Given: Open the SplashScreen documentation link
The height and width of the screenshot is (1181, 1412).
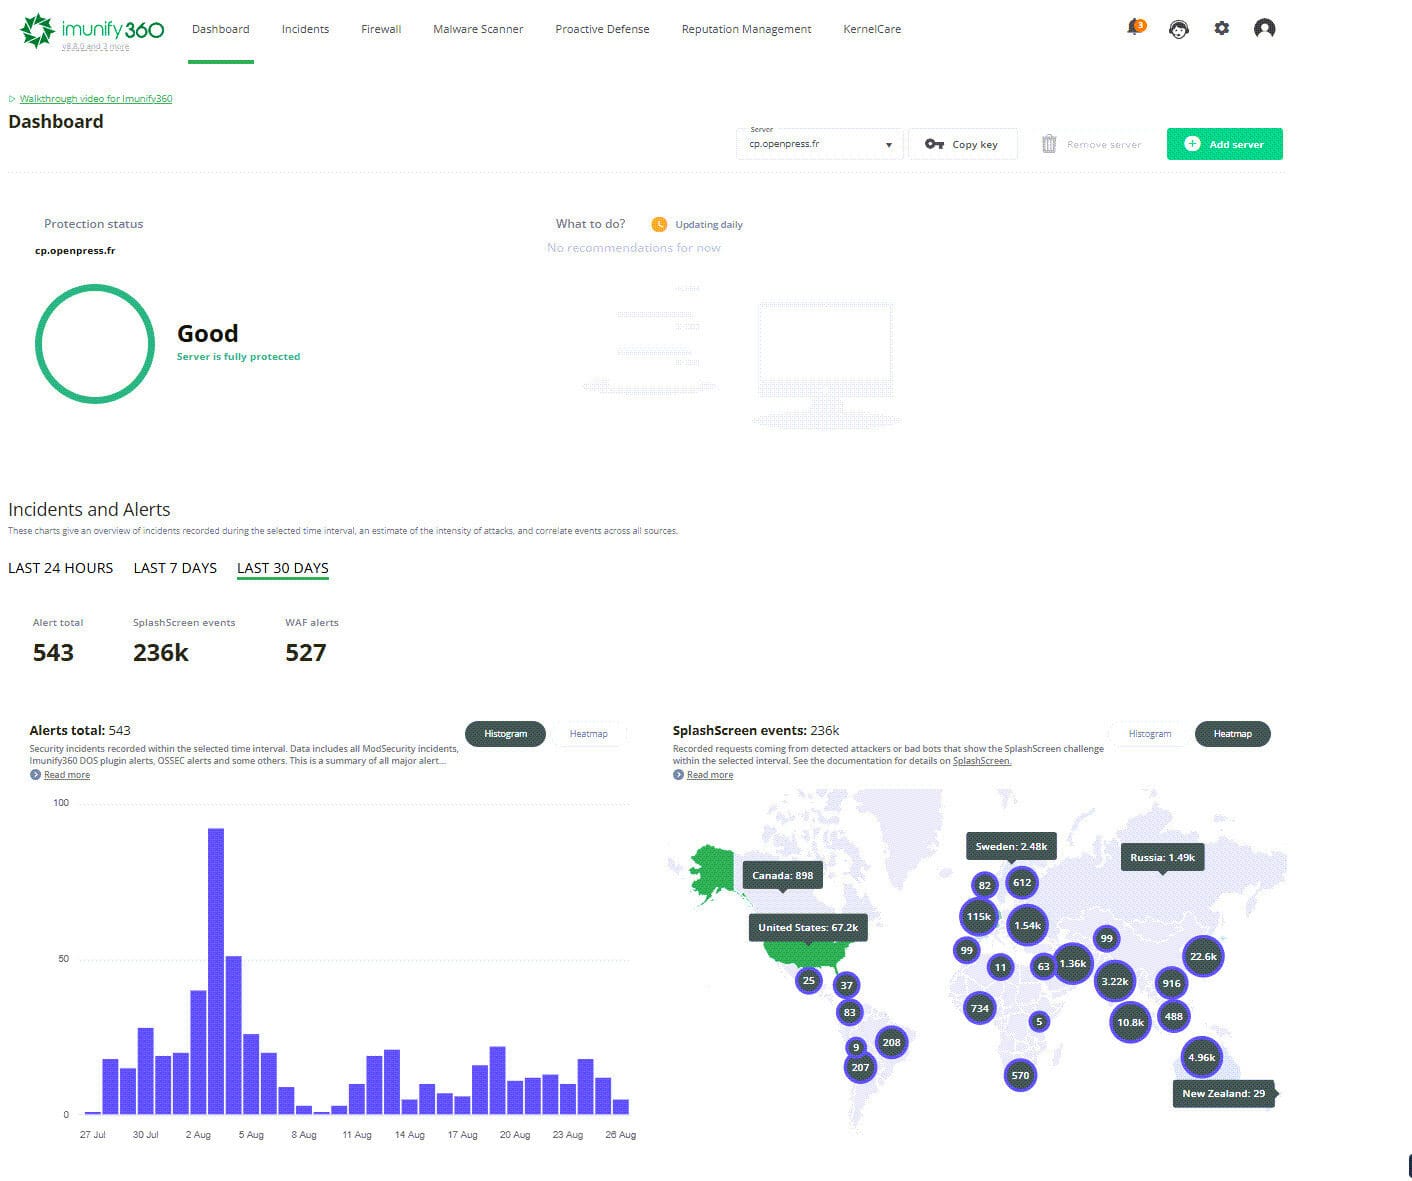Looking at the screenshot, I should 982,761.
